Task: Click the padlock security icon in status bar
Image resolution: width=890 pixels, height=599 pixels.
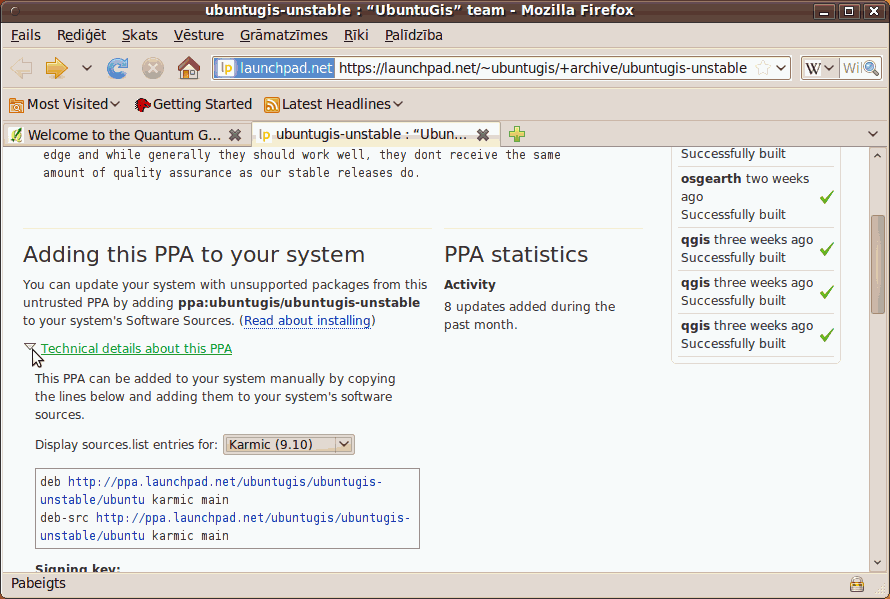Action: tap(857, 584)
